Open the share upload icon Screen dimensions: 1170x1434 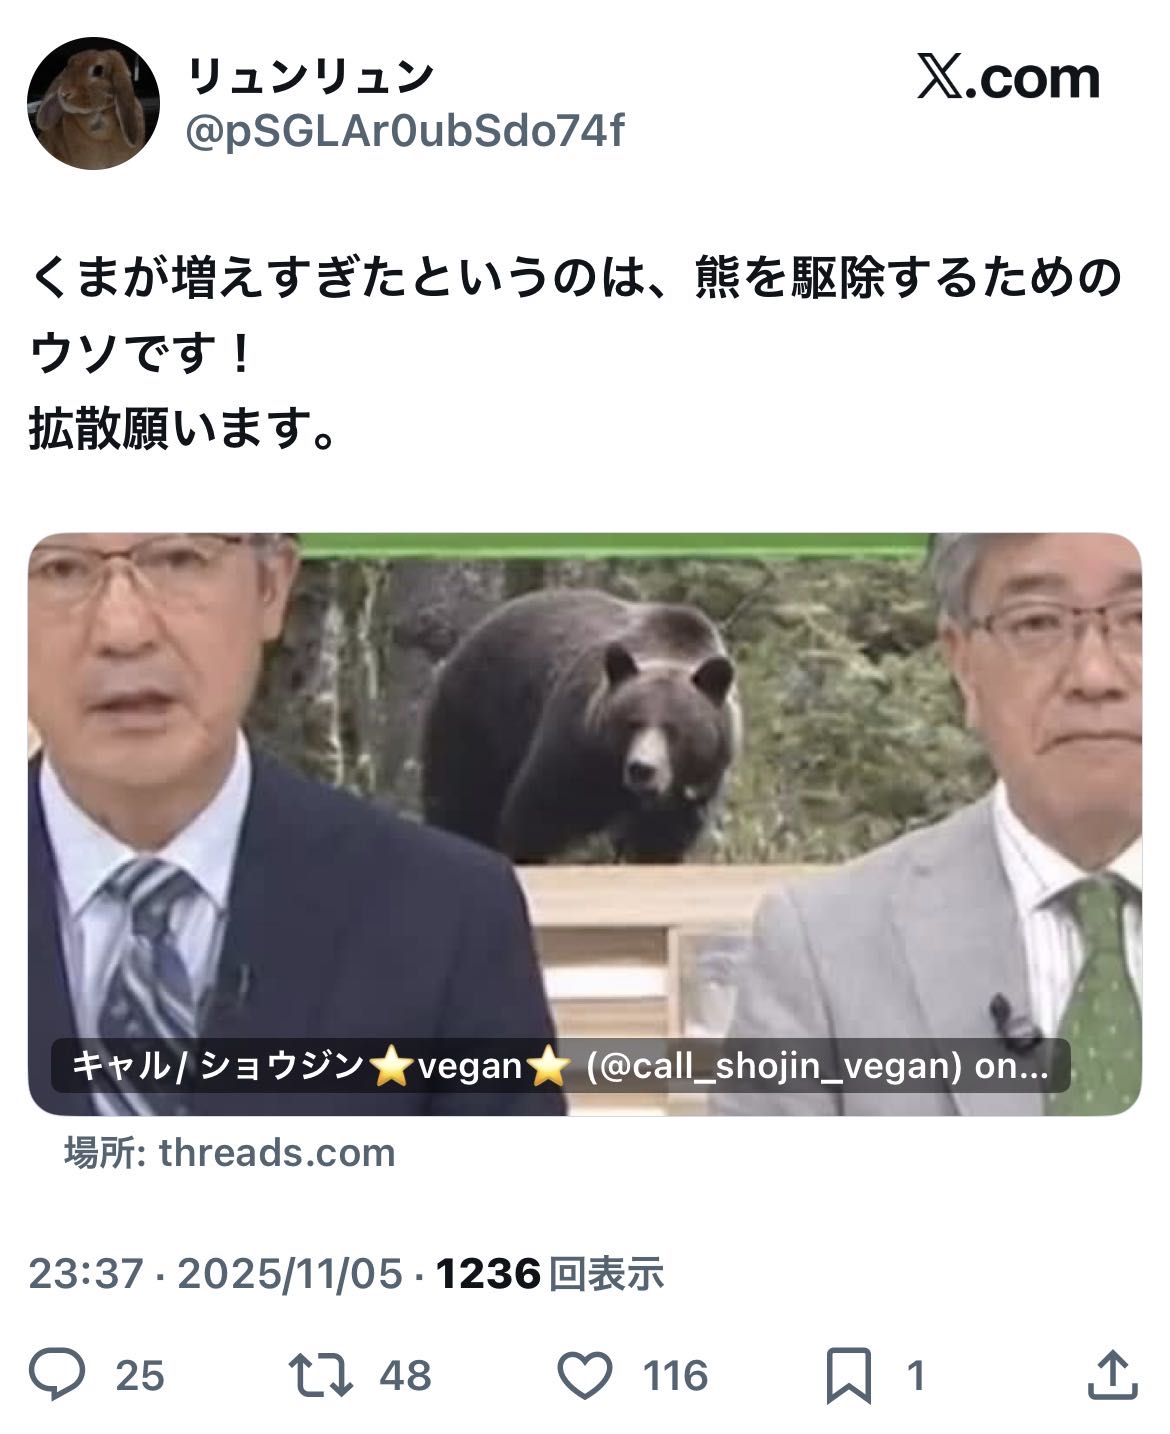(x=1113, y=1375)
